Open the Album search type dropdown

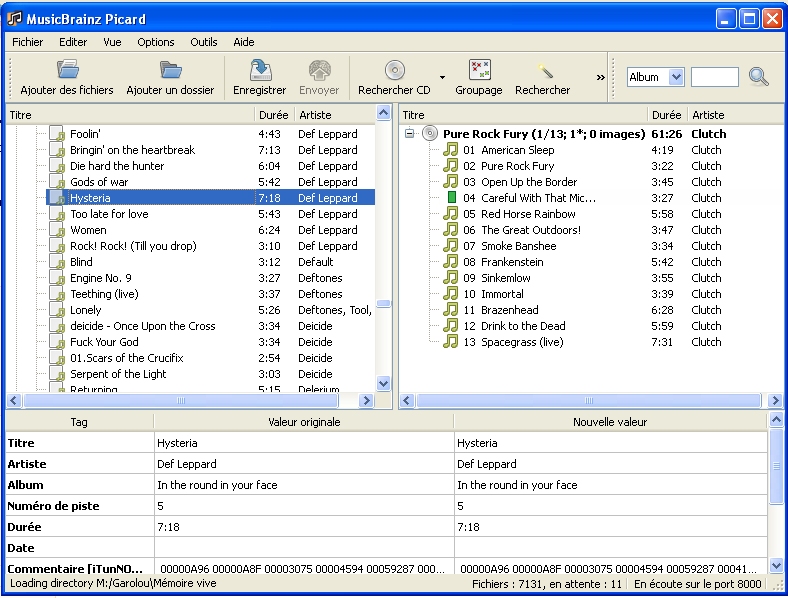pyautogui.click(x=675, y=77)
